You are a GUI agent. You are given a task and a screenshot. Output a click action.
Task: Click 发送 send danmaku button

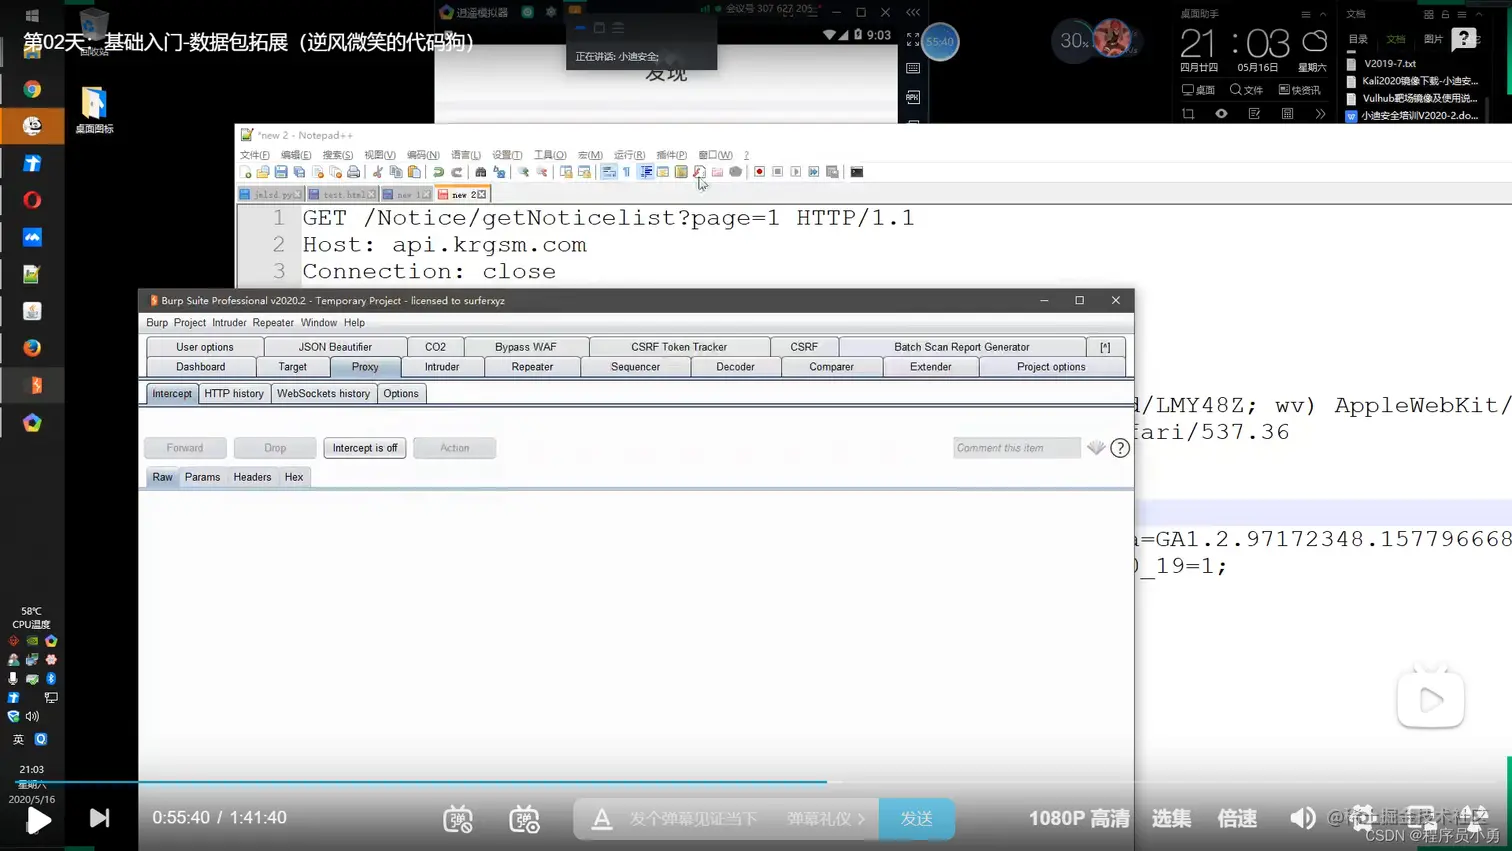(916, 818)
